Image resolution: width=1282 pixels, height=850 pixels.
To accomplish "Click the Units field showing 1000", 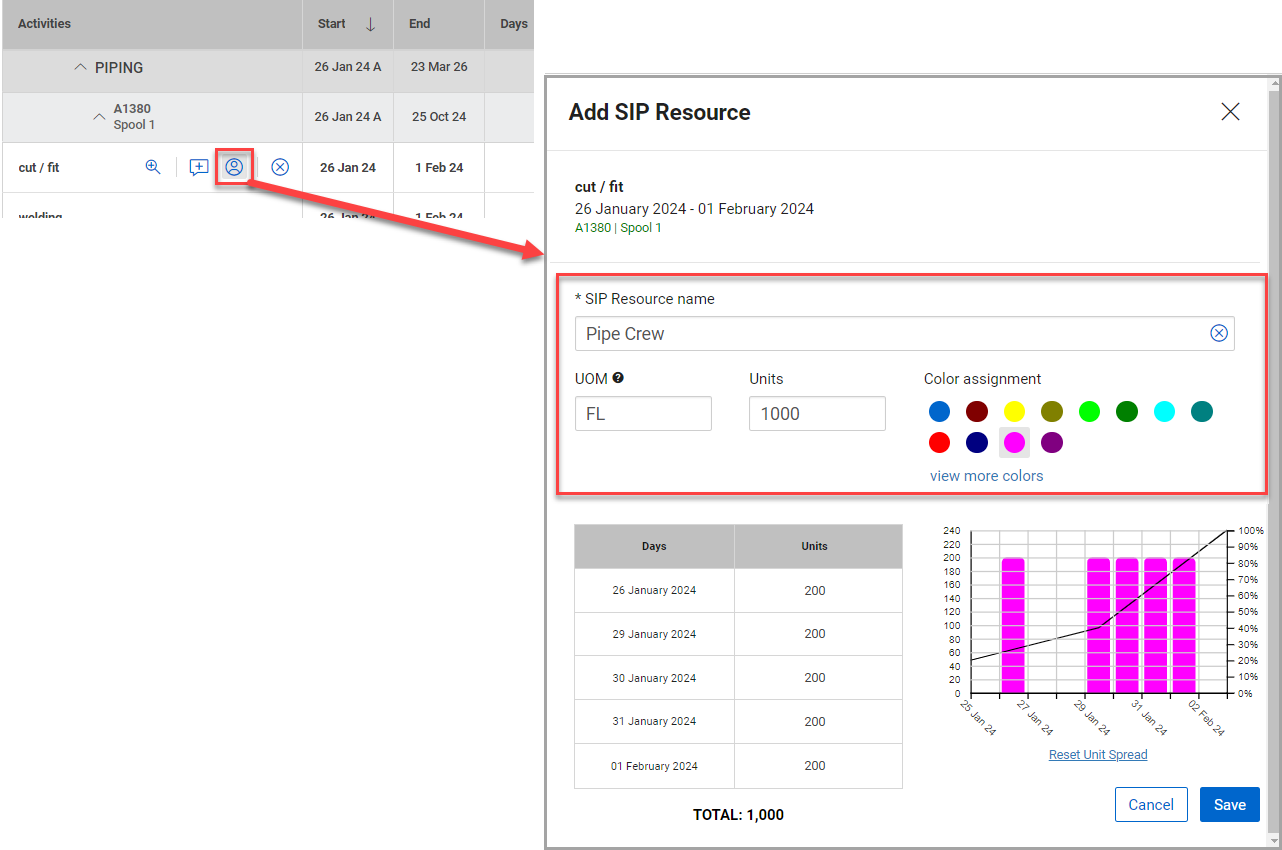I will click(x=817, y=412).
